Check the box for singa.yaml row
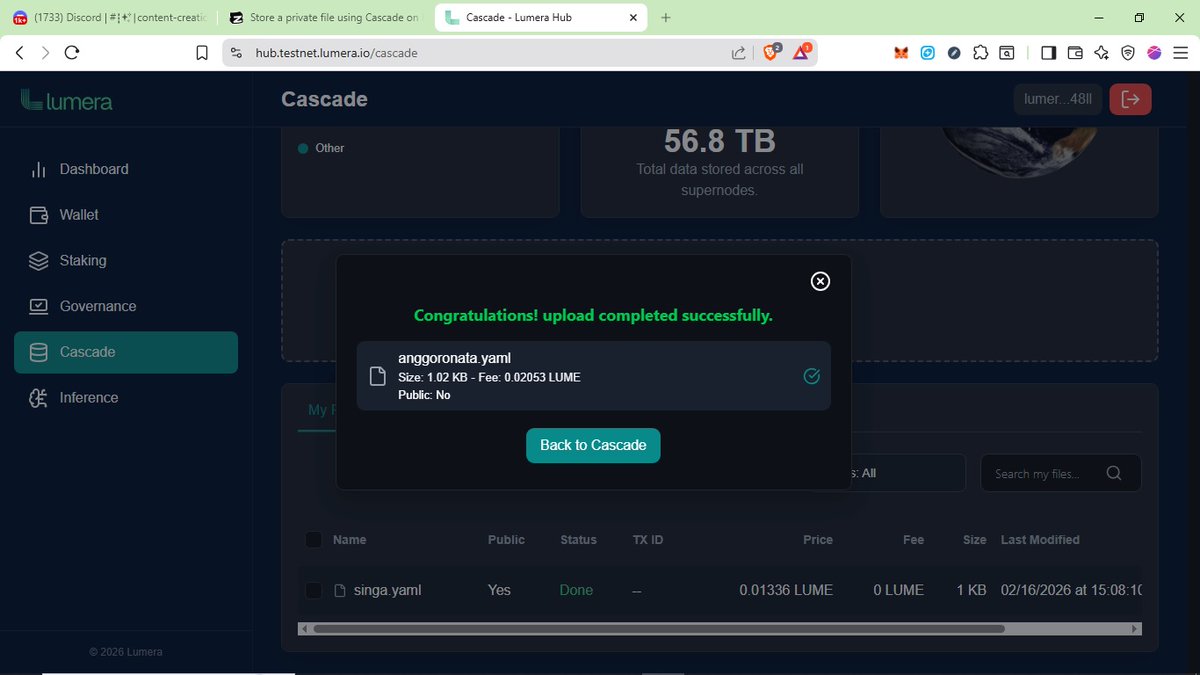This screenshot has height=675, width=1200. (314, 591)
